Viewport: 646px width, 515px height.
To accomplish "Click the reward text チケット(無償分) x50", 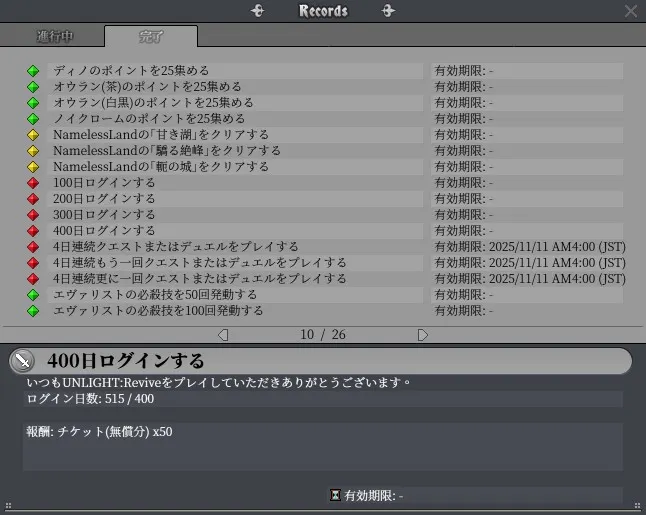I will pos(115,432).
